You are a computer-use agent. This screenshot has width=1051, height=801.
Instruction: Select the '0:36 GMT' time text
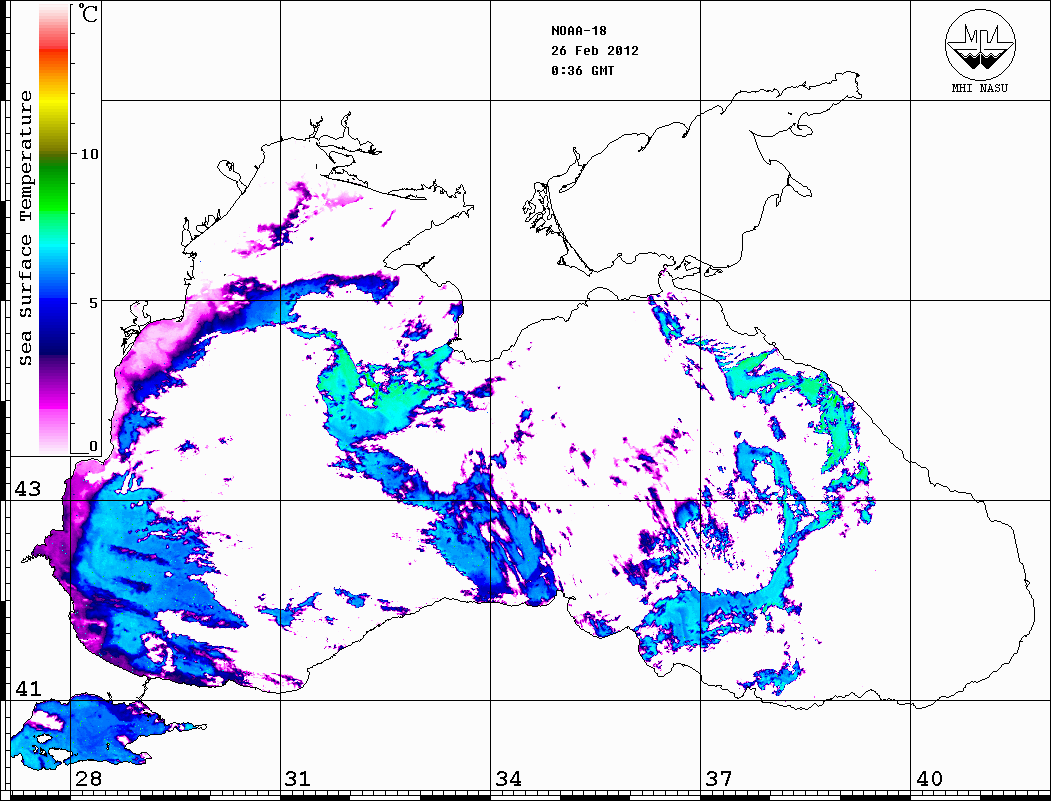[583, 71]
